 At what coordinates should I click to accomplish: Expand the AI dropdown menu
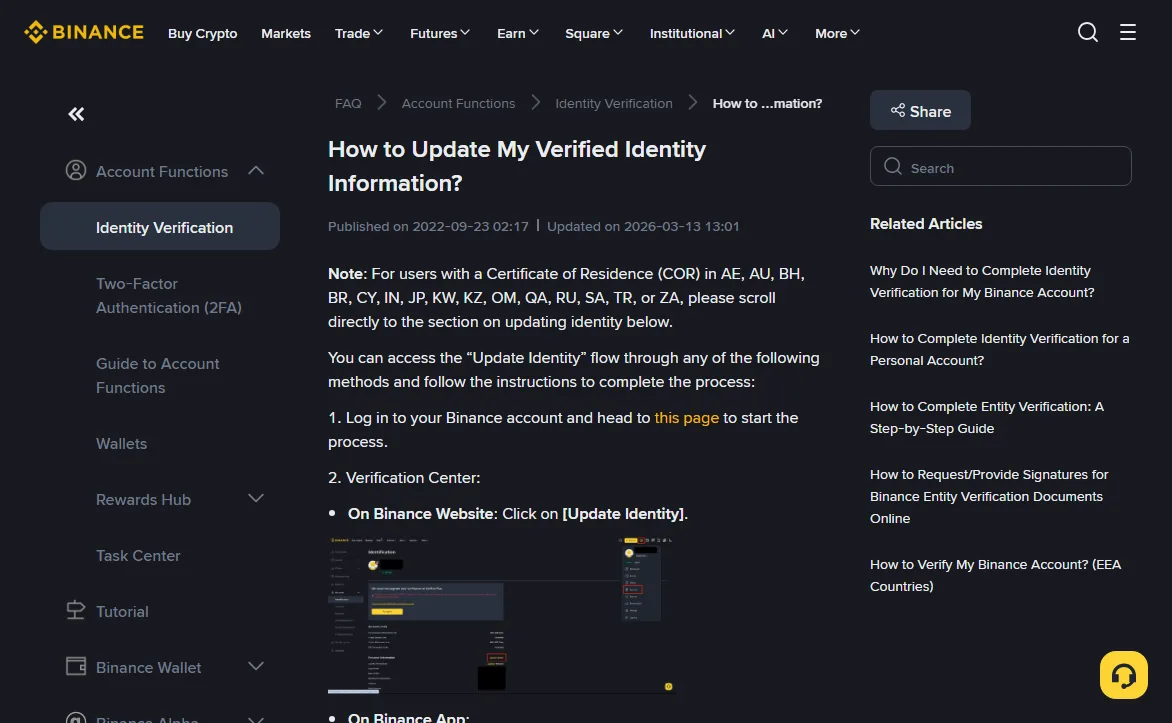[x=774, y=33]
